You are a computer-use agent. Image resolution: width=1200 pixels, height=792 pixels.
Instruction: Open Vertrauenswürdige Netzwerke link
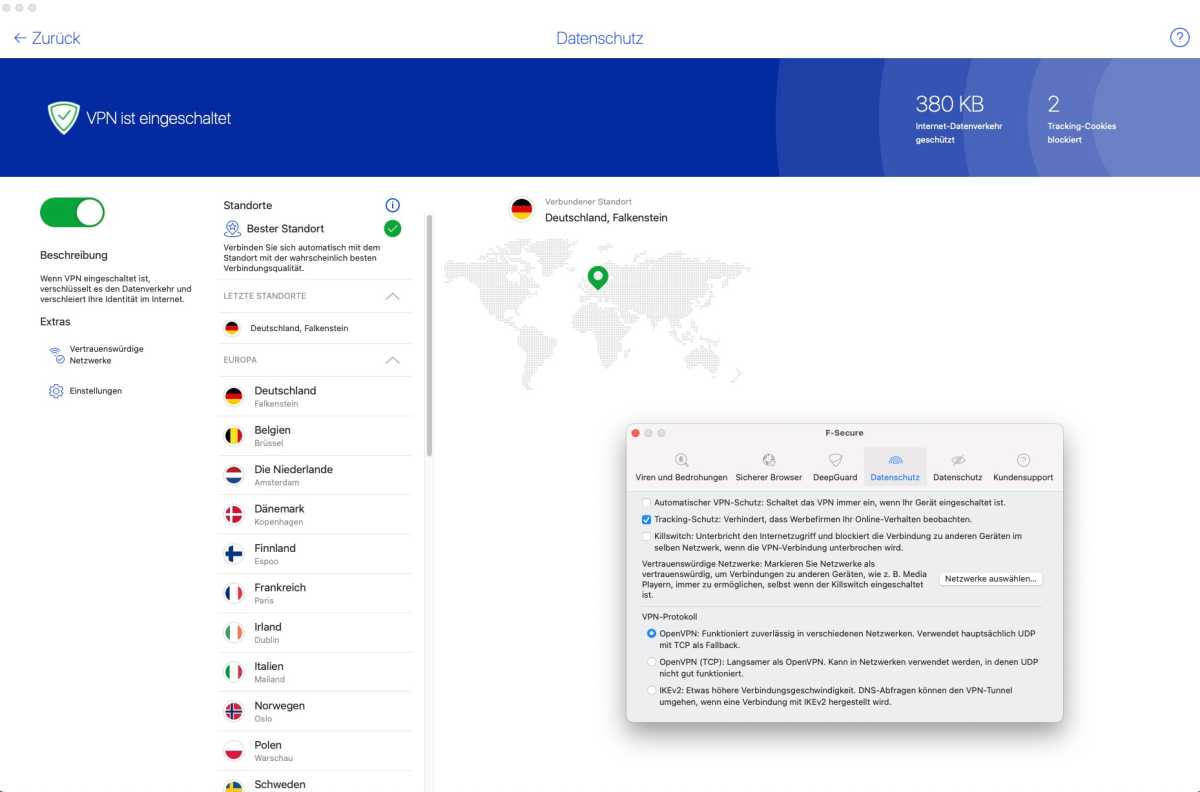coord(106,355)
